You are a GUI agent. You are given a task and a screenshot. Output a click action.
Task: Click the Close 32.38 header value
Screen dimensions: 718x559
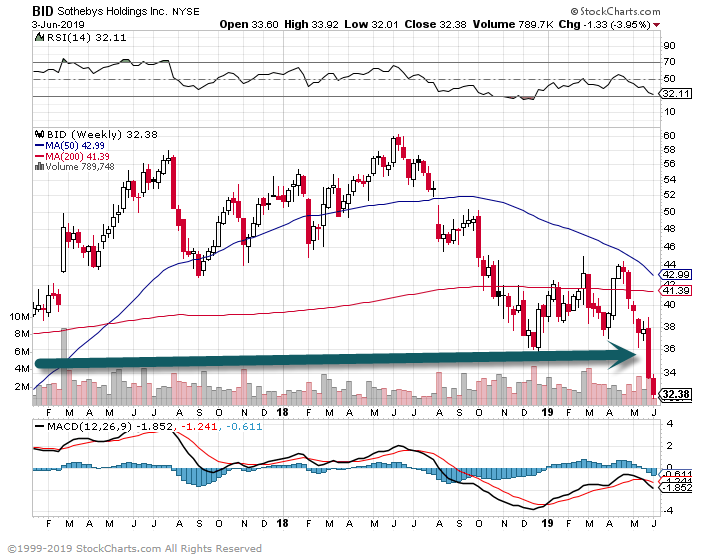point(435,24)
